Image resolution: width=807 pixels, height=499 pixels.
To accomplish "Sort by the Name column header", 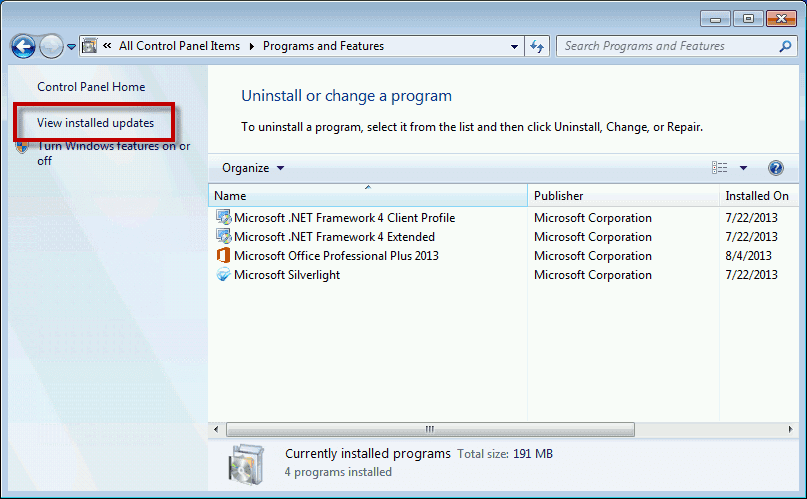I will coord(368,195).
